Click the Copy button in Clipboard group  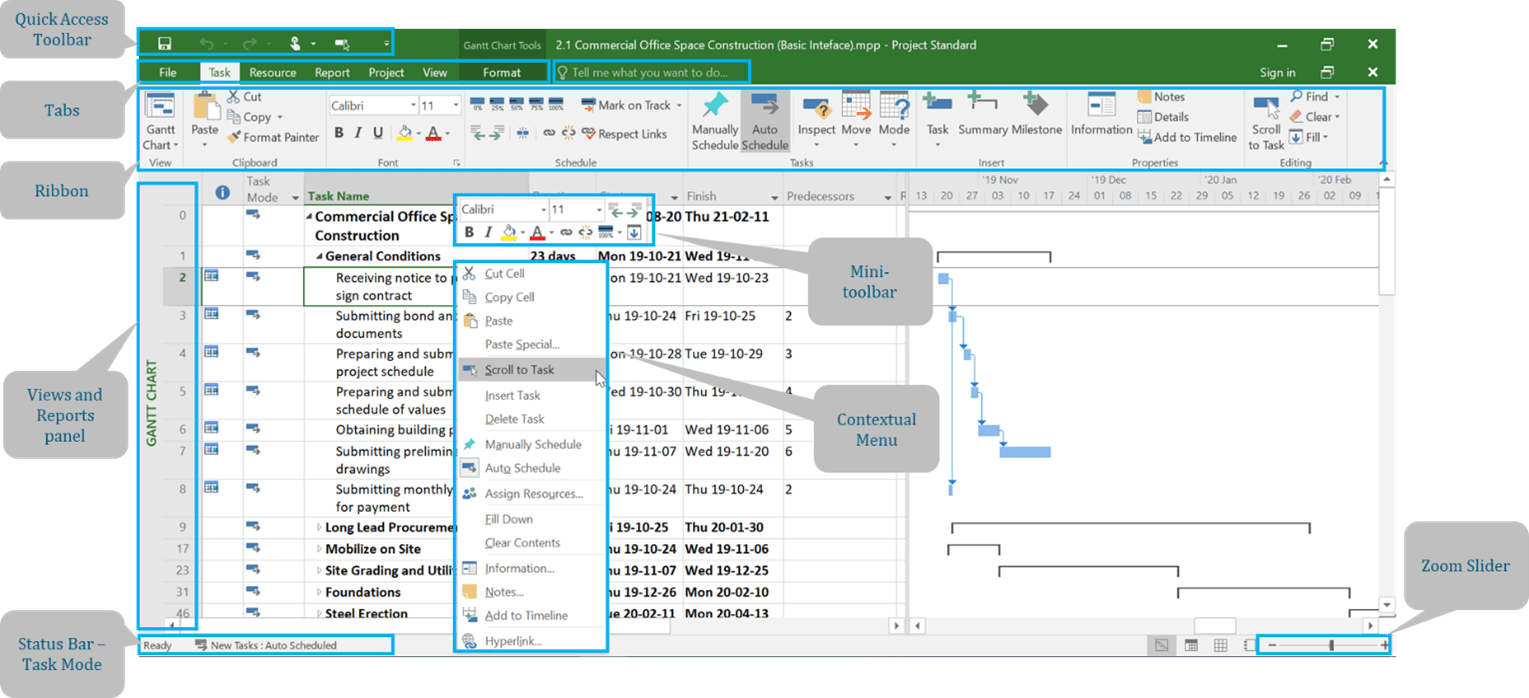pos(255,117)
